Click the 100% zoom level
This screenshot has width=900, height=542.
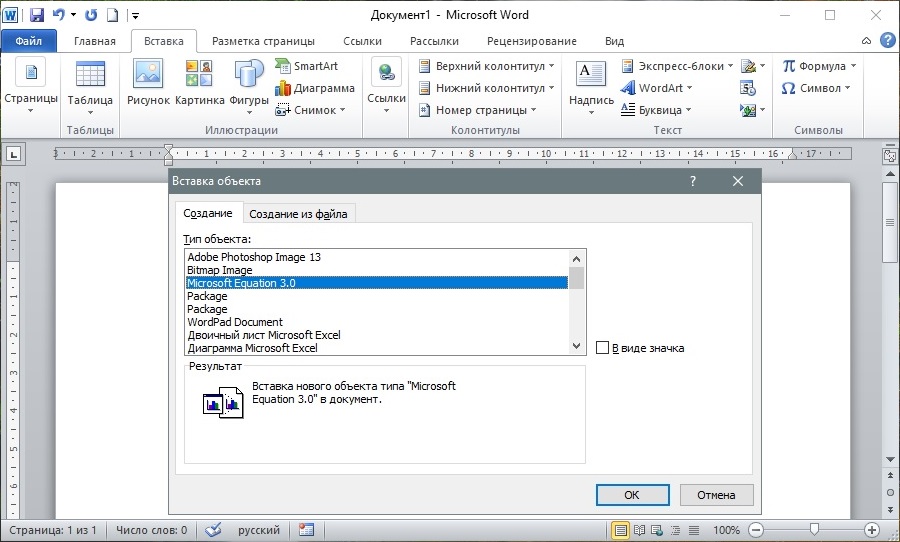726,530
